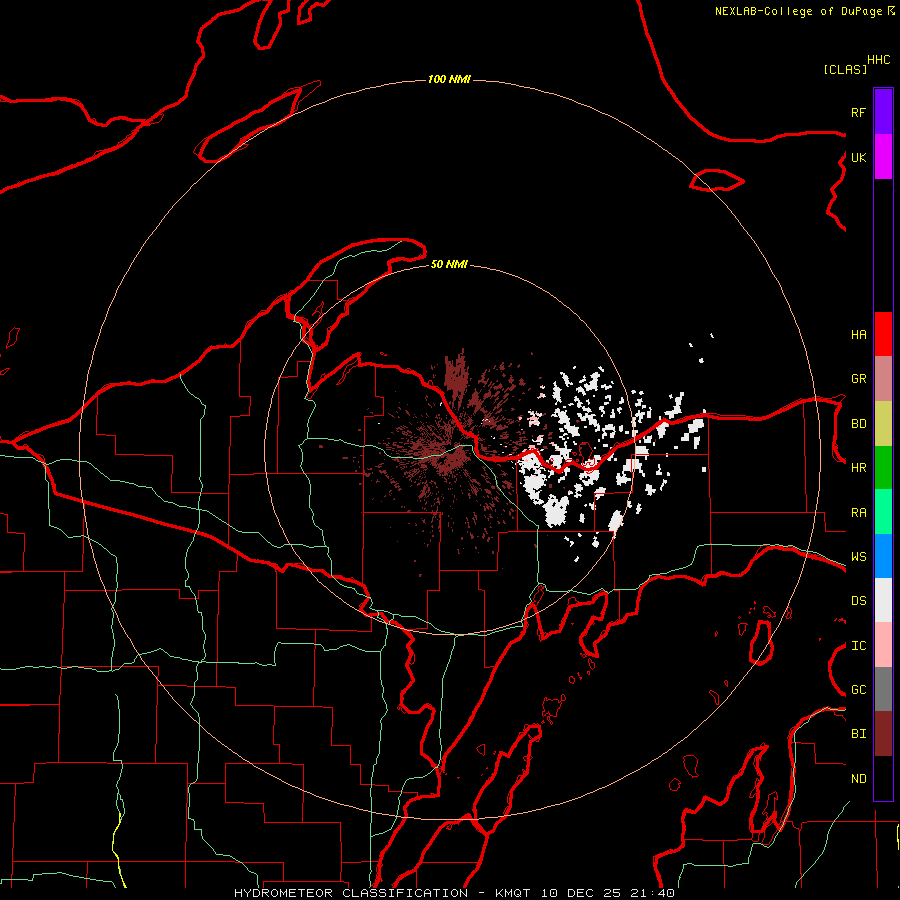Click the HA red legend color swatch
This screenshot has height=900, width=900.
coord(883,334)
